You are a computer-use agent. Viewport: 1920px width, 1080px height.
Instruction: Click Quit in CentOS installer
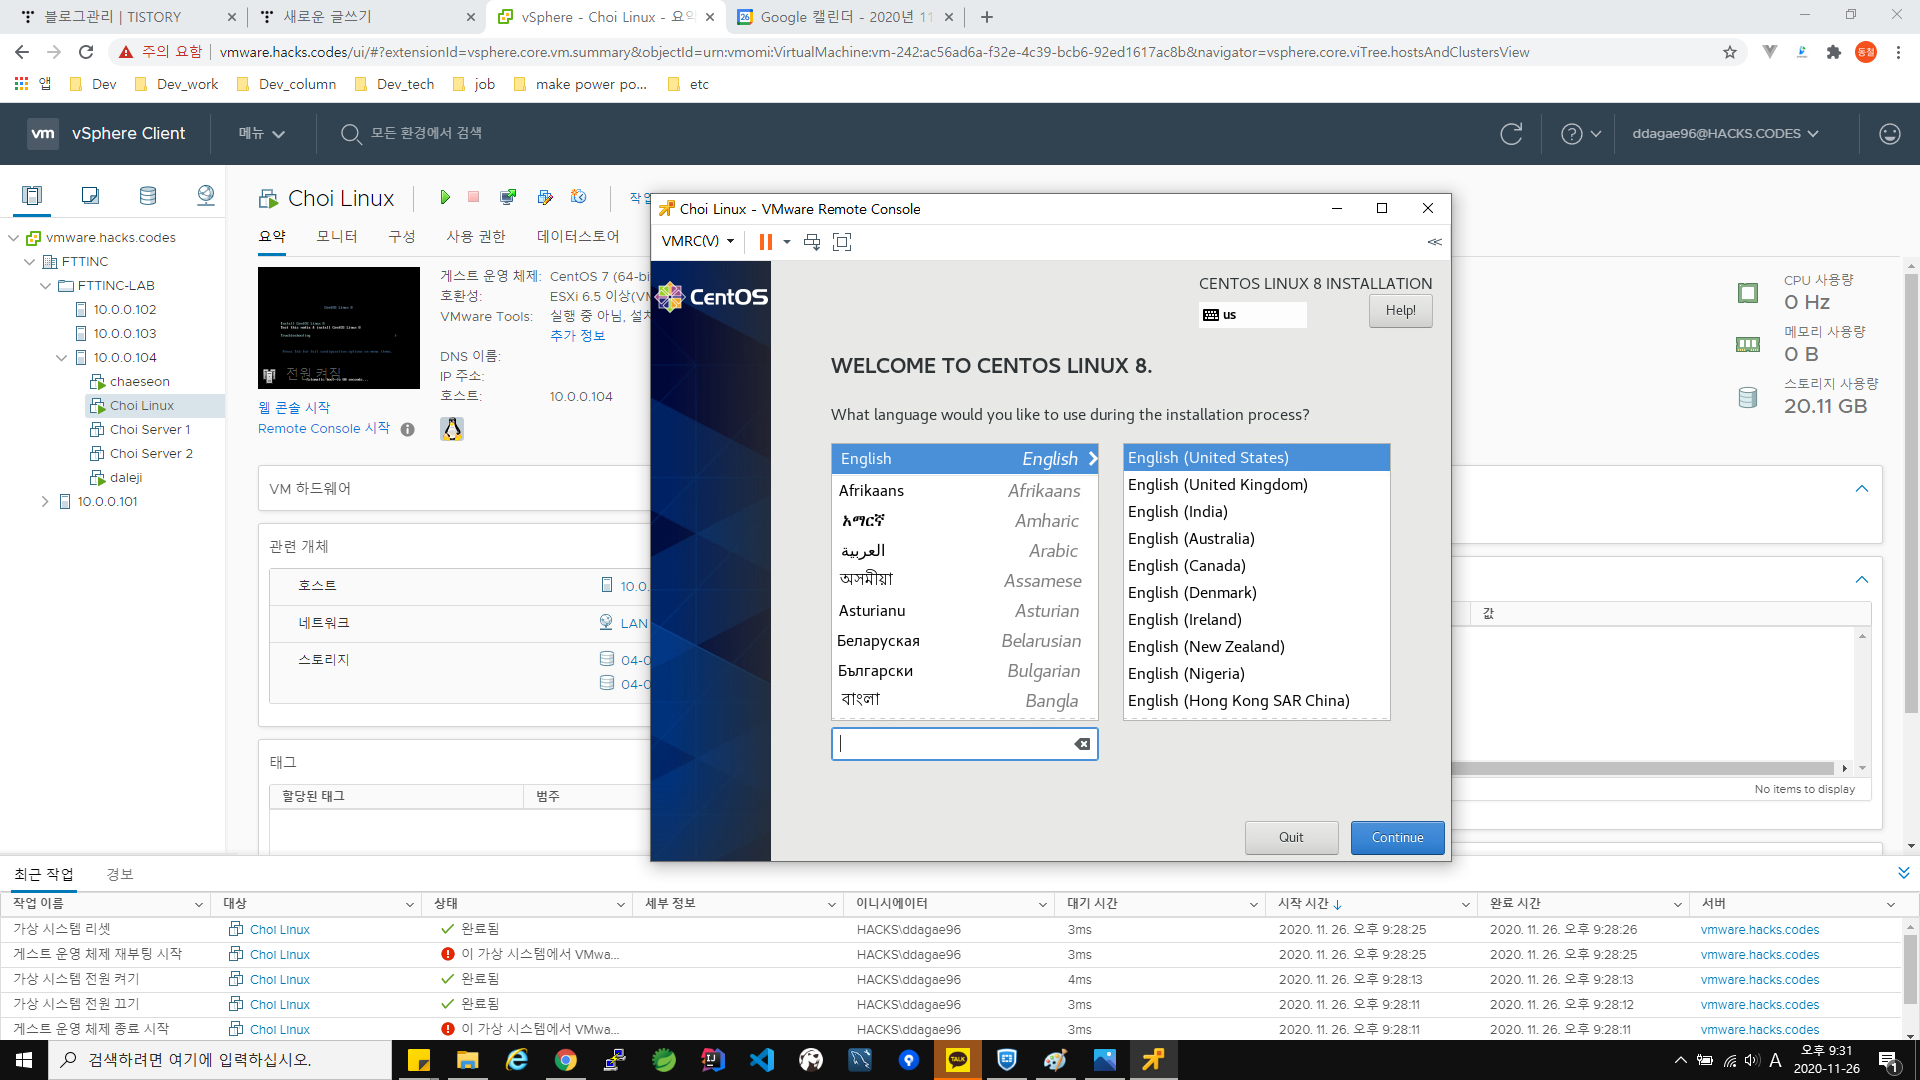(1291, 837)
